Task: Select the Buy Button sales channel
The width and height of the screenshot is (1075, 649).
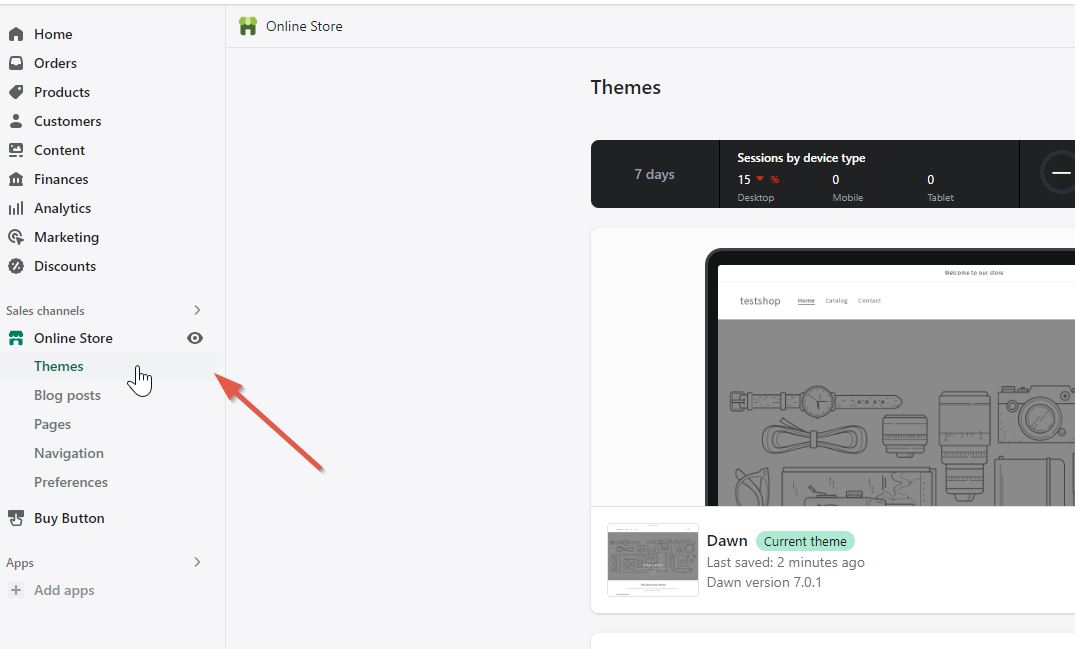Action: click(70, 518)
